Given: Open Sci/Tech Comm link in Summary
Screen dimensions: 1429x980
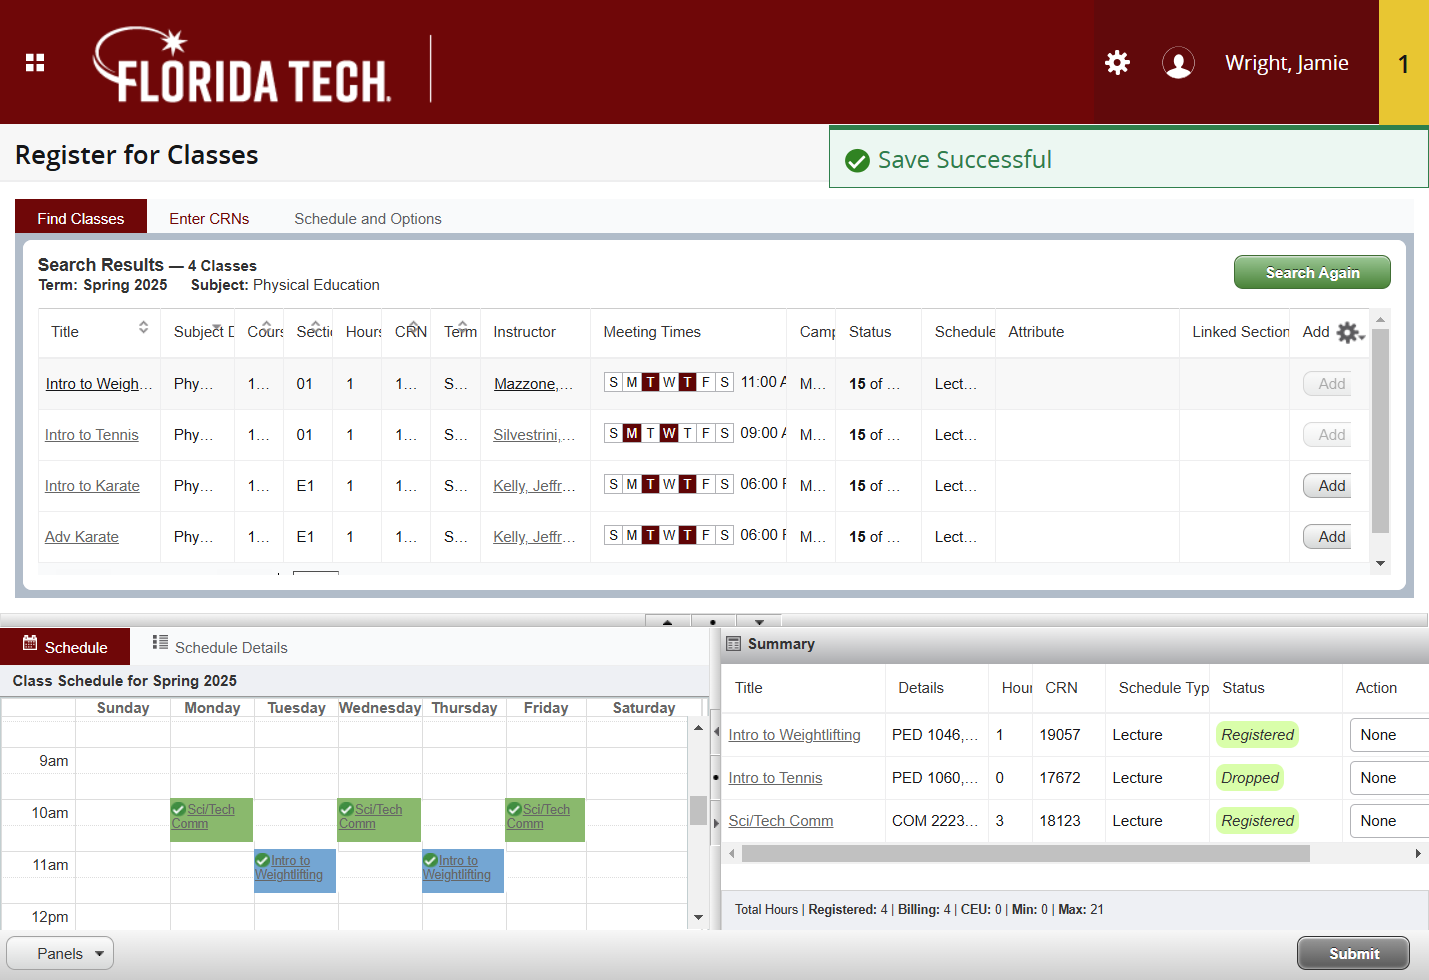Looking at the screenshot, I should [780, 821].
